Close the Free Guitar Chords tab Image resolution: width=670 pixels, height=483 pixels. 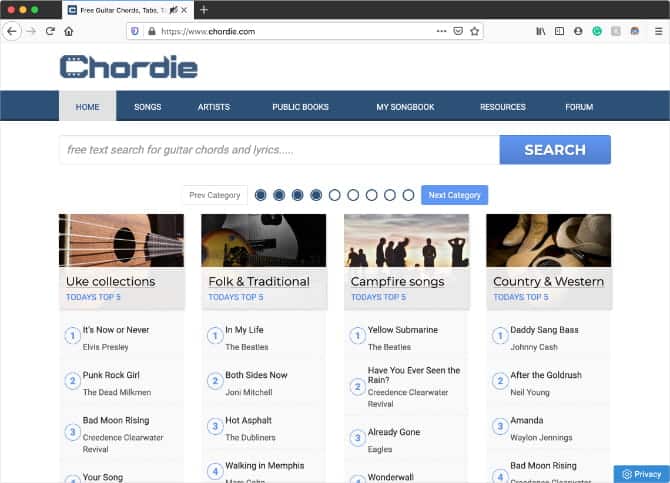tap(184, 10)
